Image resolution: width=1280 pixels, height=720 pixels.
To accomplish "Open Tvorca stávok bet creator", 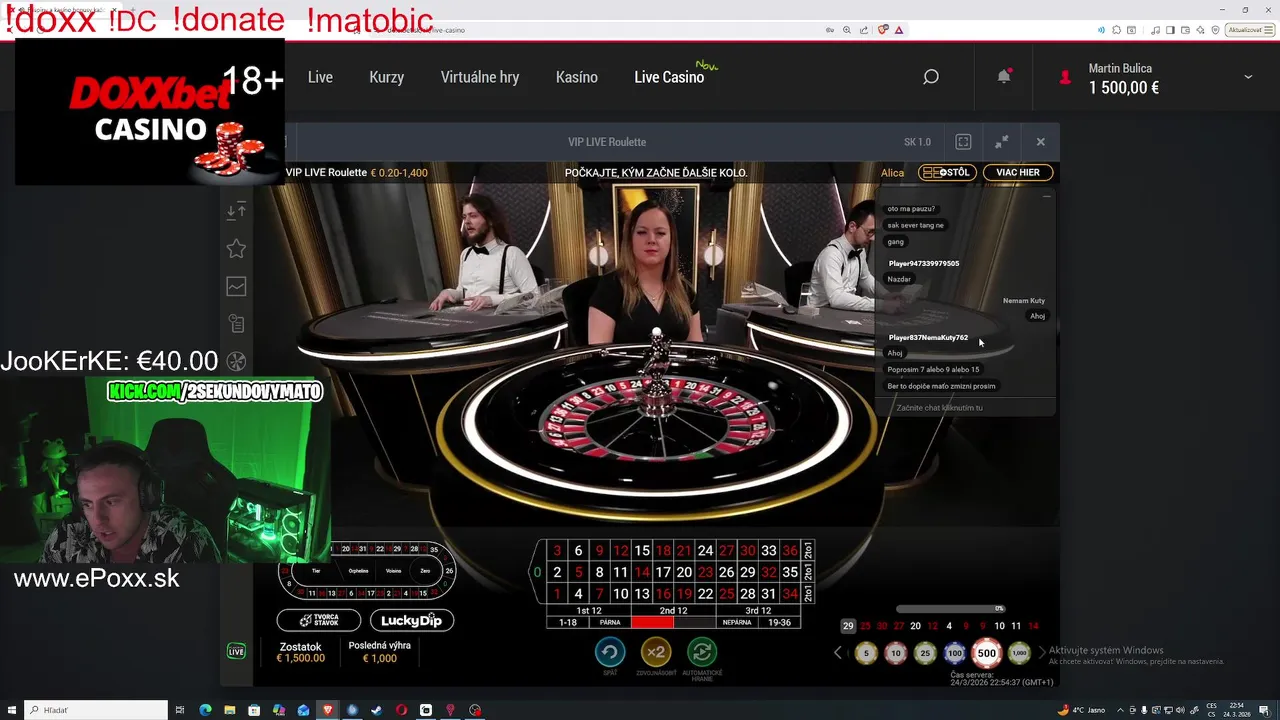I will coord(319,620).
